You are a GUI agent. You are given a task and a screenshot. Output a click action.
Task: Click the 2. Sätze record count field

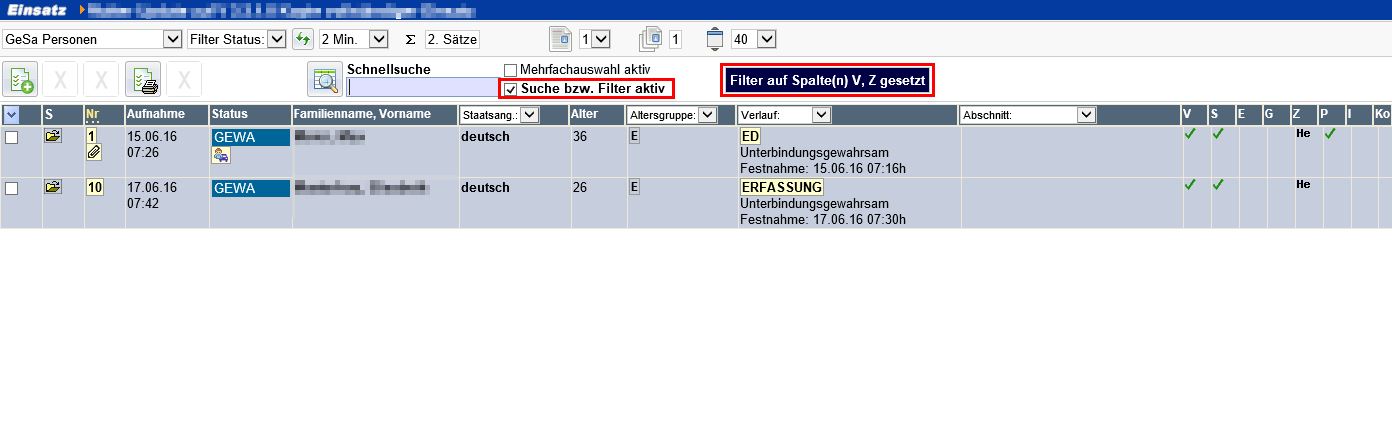coord(452,39)
